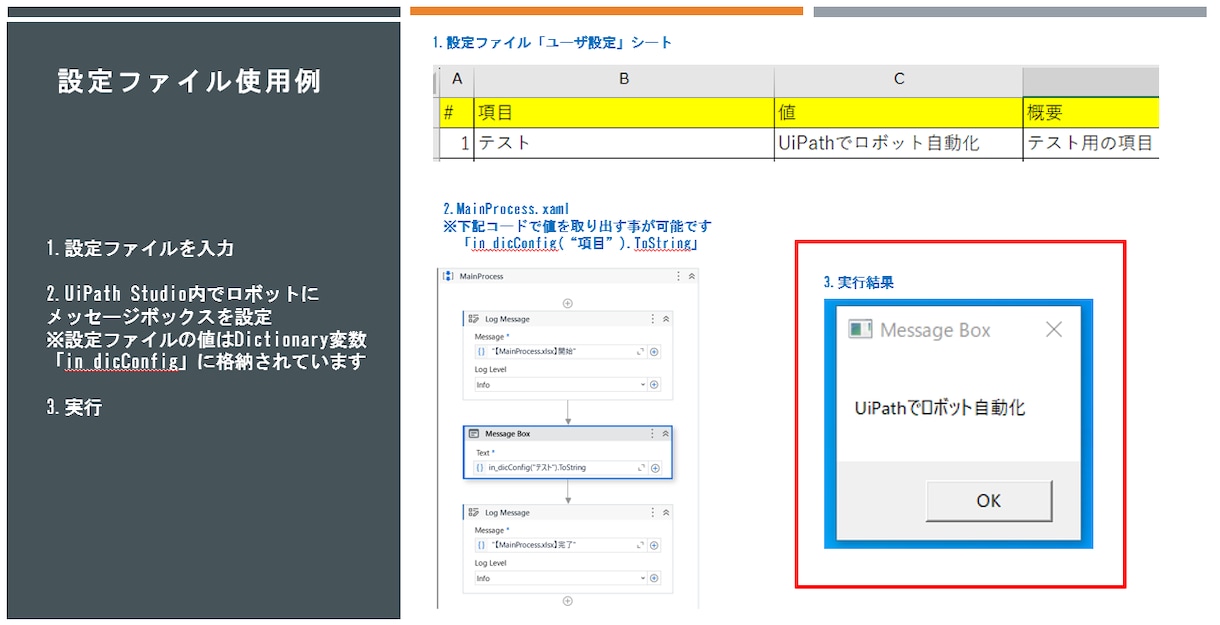Click the 'Message Box' activity title text

coord(508,434)
